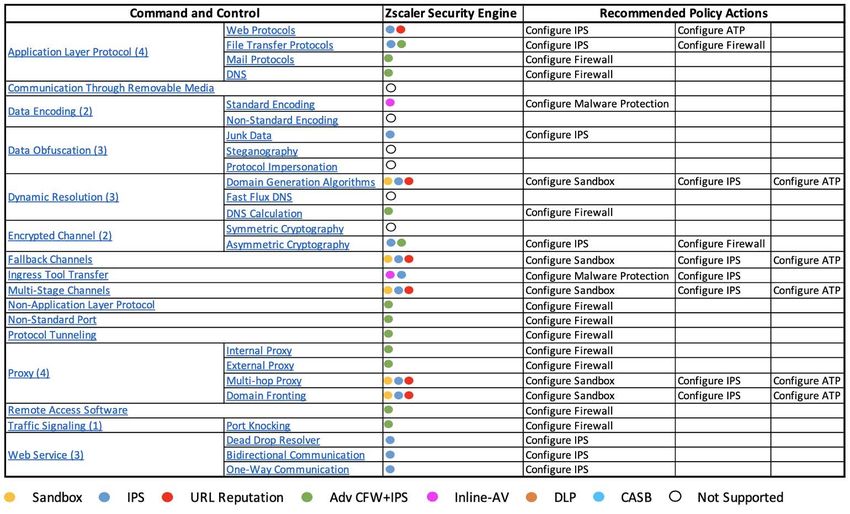This screenshot has width=850, height=514.
Task: Click the yellow Sandbox legend dot
Action: point(9,497)
